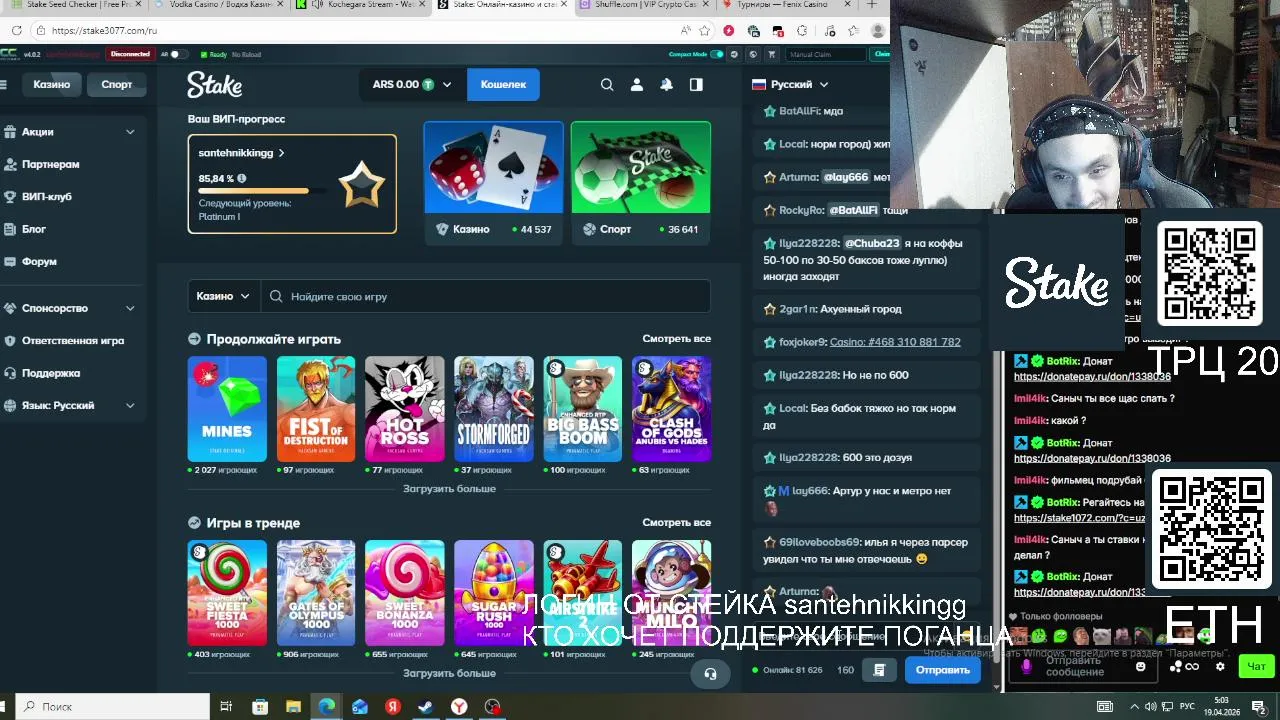This screenshot has height=720, width=1280.
Task: Open the Казино card with dice
Action: click(494, 182)
